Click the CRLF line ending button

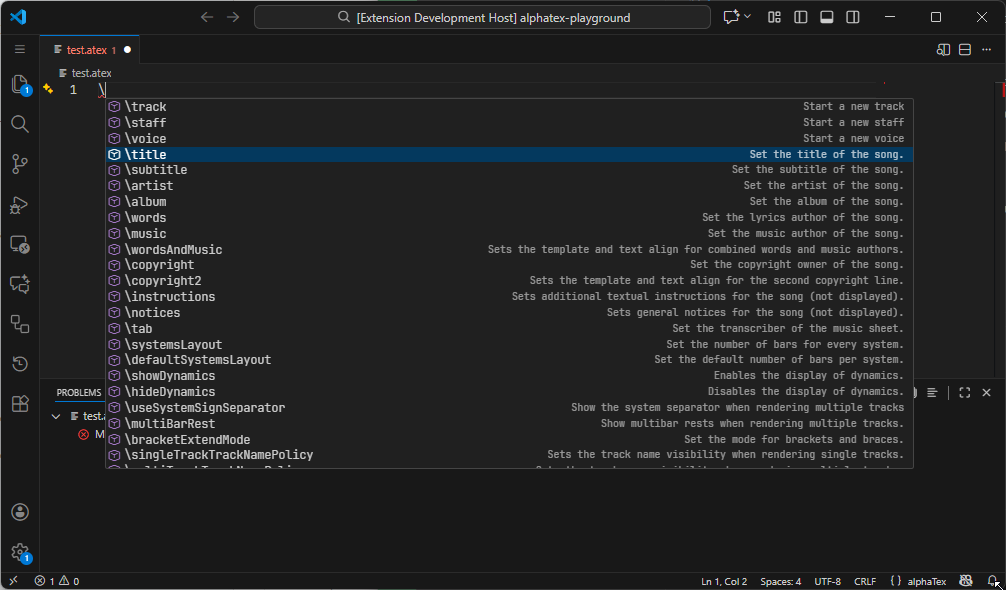coord(864,581)
